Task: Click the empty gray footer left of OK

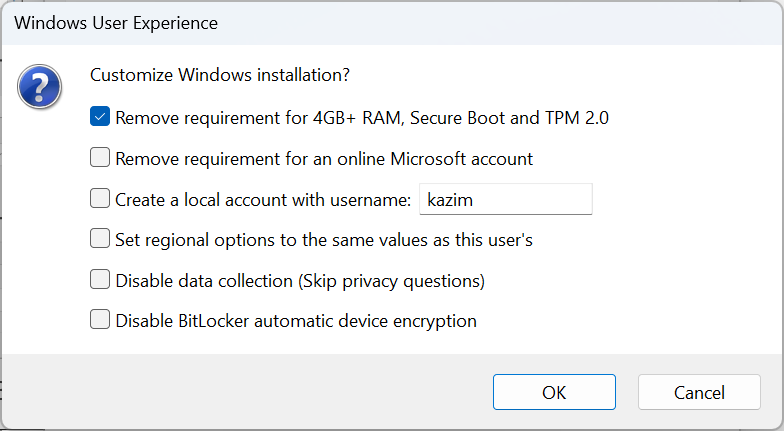Action: 245,391
